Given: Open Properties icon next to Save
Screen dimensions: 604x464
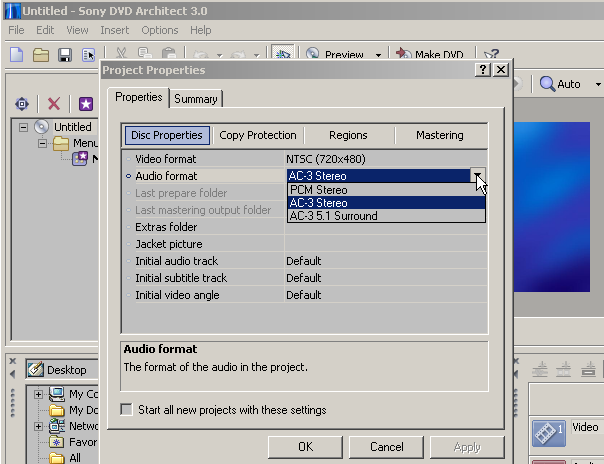Looking at the screenshot, I should click(x=89, y=55).
